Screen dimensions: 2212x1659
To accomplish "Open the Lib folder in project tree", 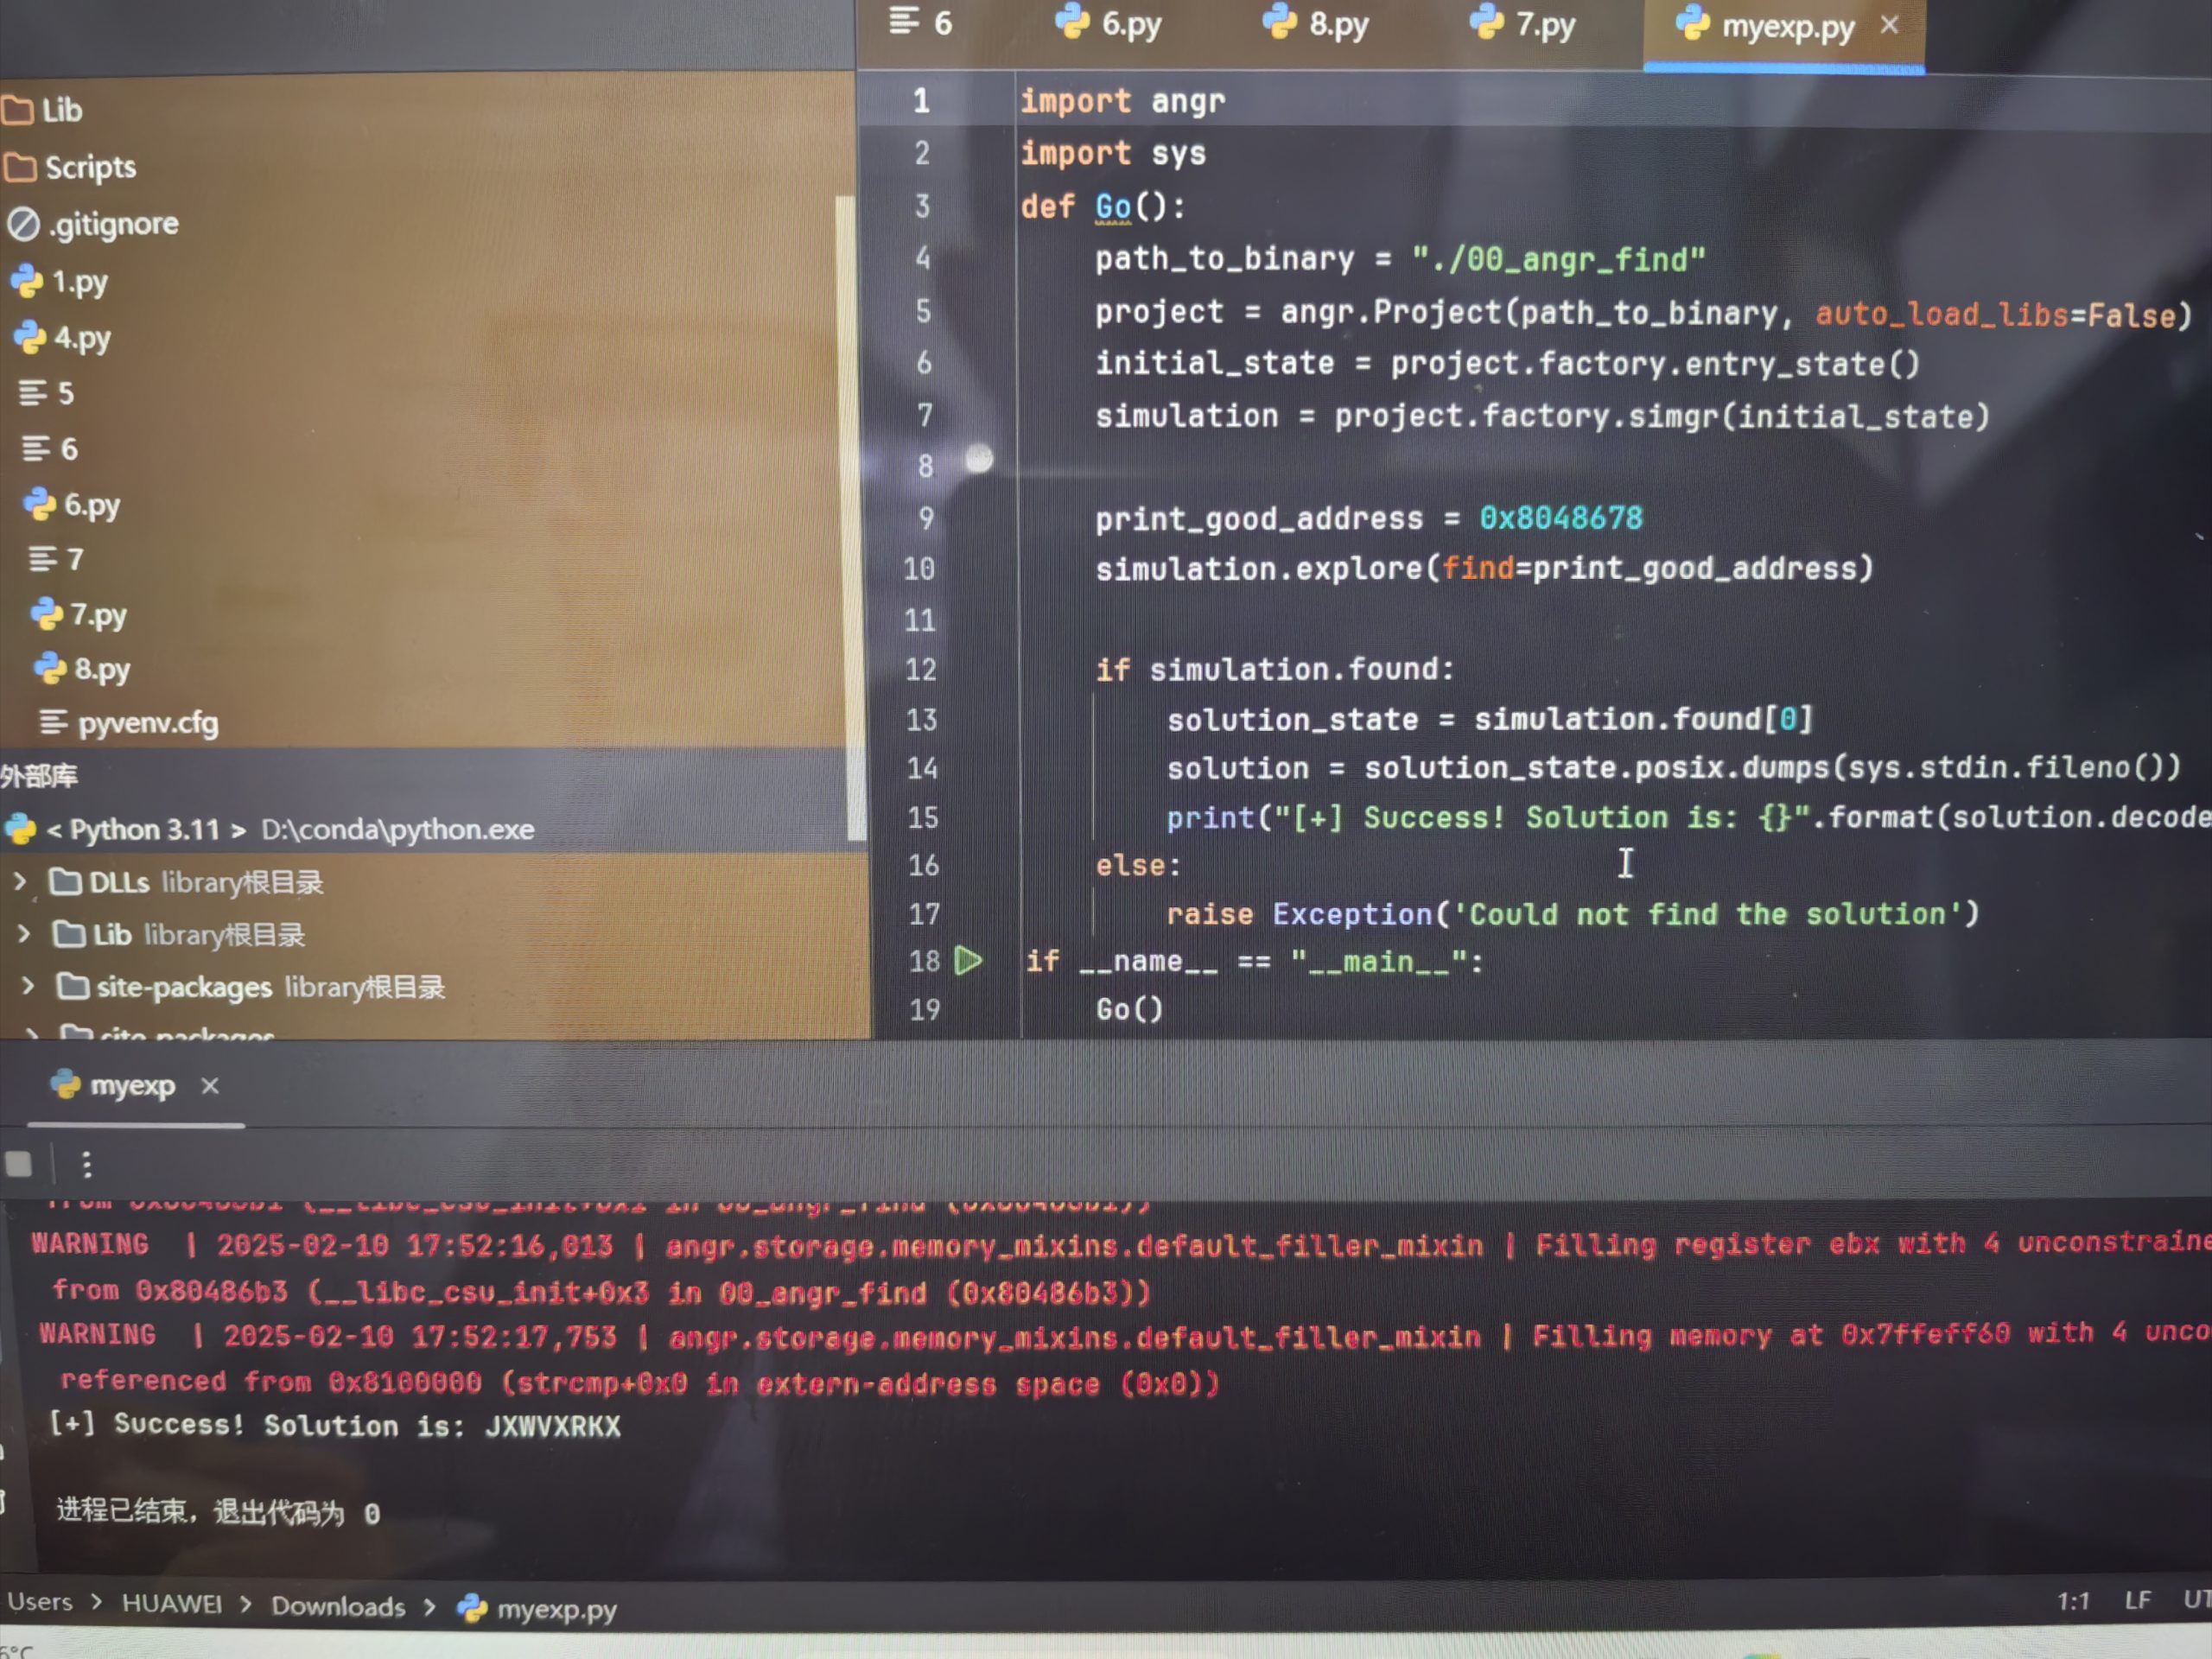I will pyautogui.click(x=44, y=110).
